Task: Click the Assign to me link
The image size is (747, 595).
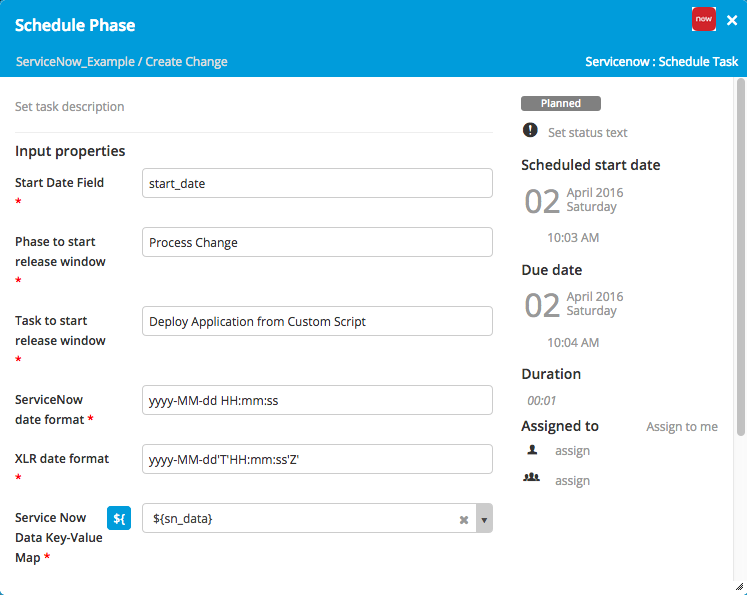Action: 682,427
